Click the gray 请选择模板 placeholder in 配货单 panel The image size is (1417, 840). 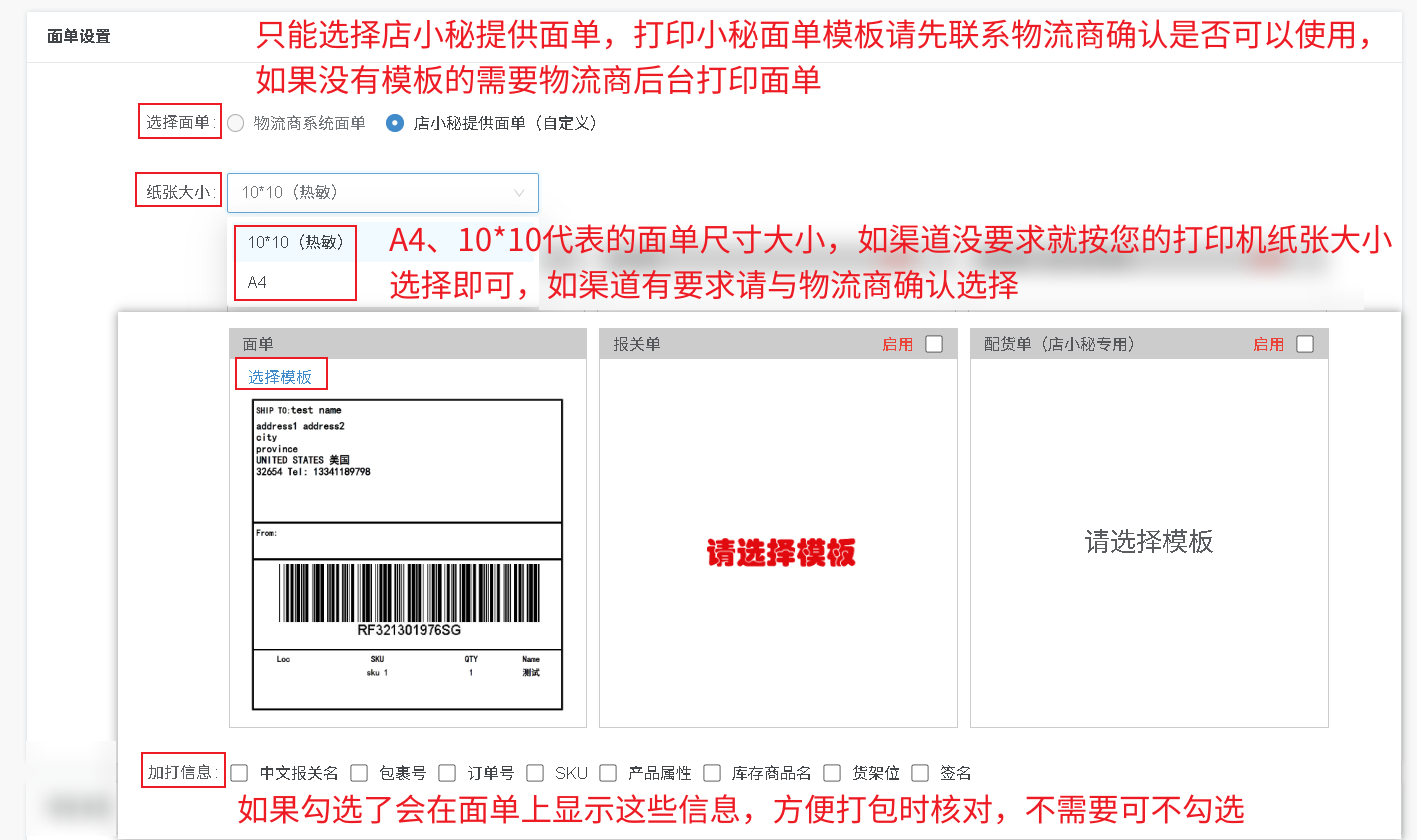click(x=1149, y=542)
